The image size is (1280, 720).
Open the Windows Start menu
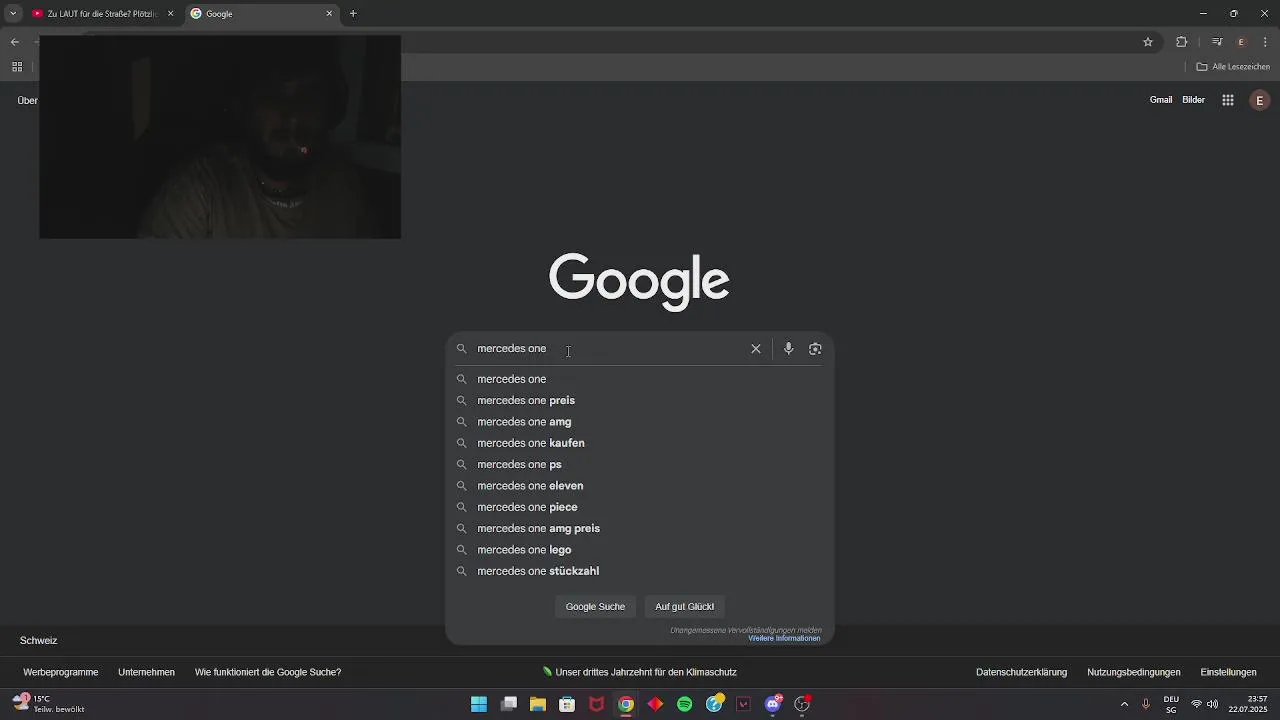[479, 704]
